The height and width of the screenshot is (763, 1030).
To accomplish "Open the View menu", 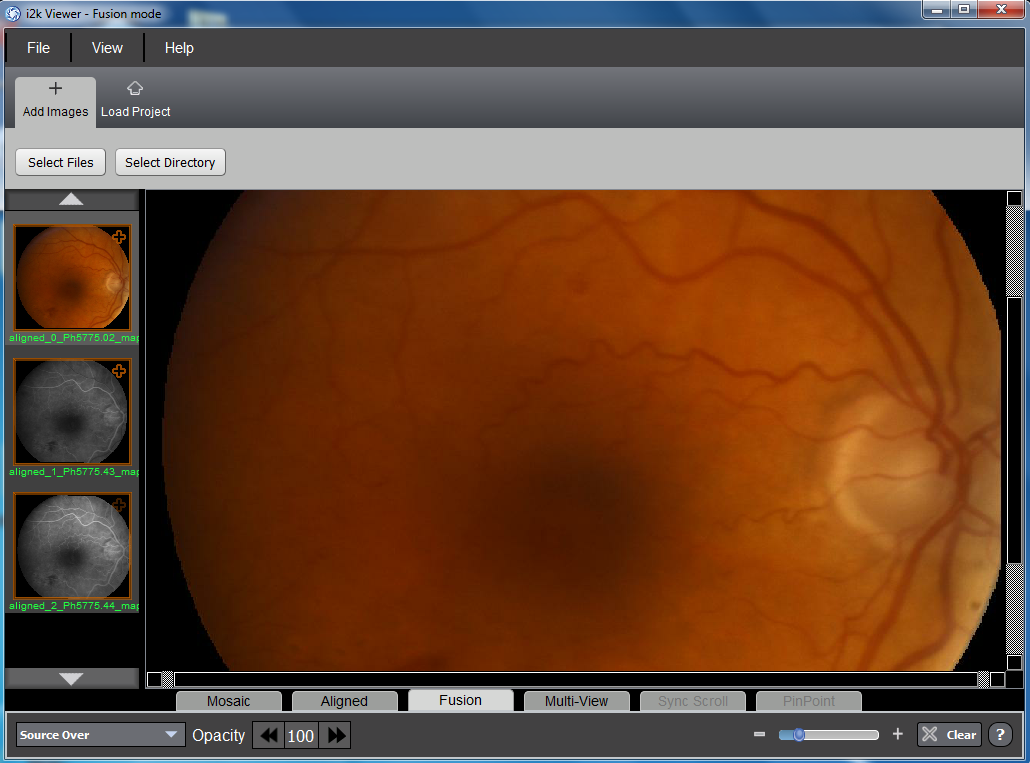I will [x=107, y=48].
